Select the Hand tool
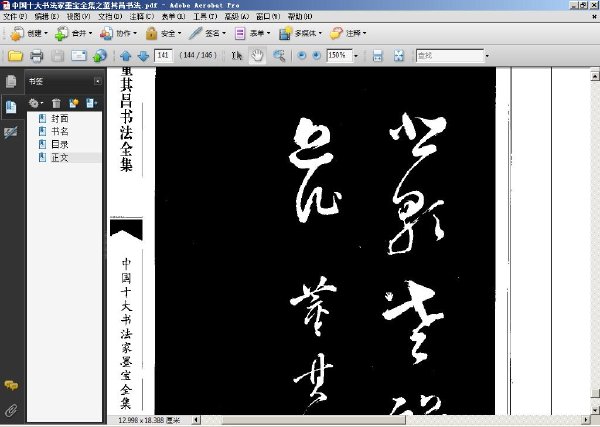This screenshot has height=427, width=600. [x=257, y=56]
